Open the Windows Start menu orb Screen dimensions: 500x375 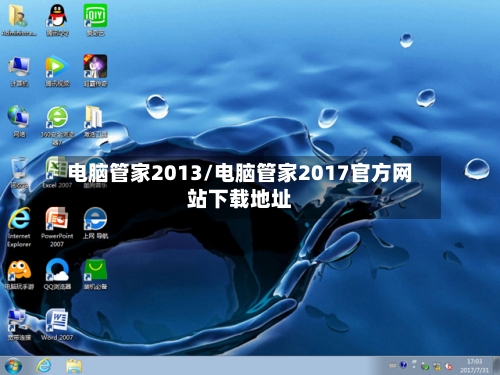pyautogui.click(x=13, y=366)
